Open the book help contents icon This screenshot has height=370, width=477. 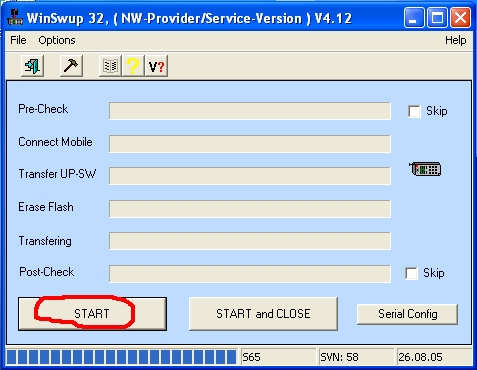tap(110, 66)
